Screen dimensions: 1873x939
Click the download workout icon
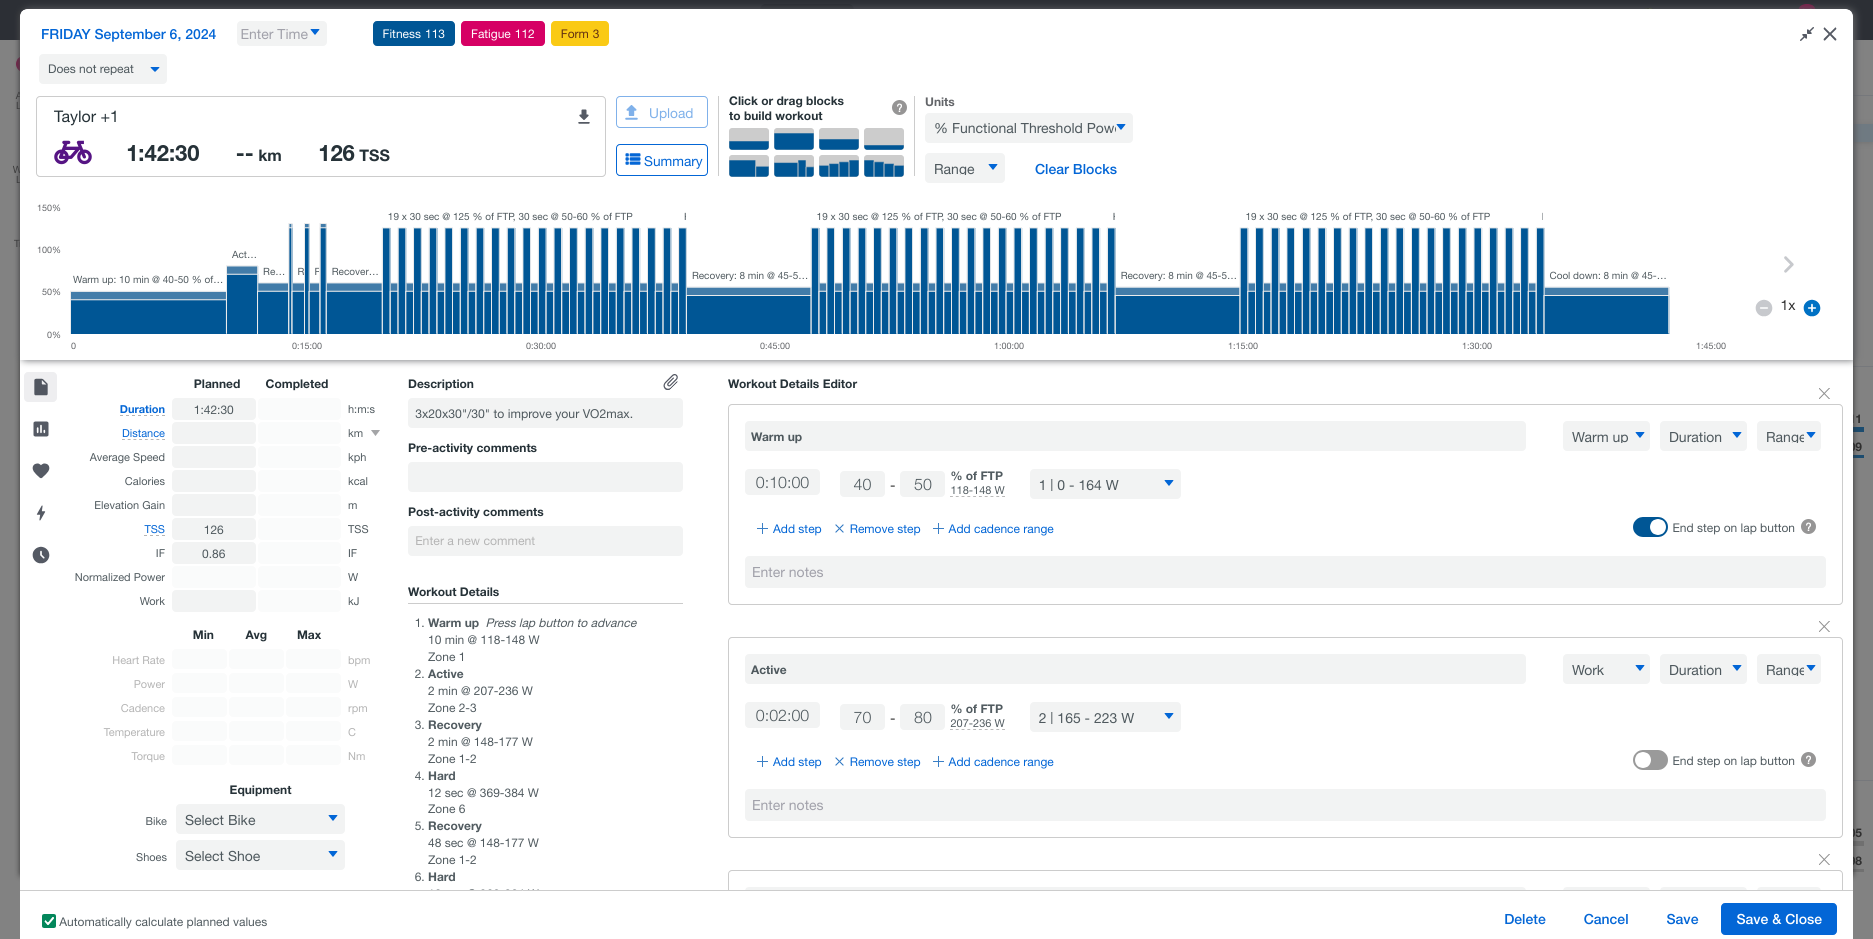584,117
